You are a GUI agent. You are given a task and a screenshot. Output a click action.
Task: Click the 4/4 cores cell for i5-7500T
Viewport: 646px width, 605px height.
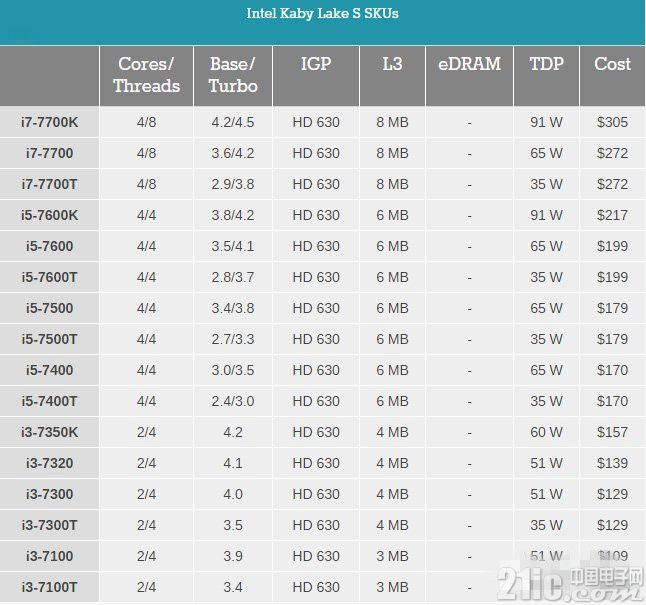click(146, 339)
